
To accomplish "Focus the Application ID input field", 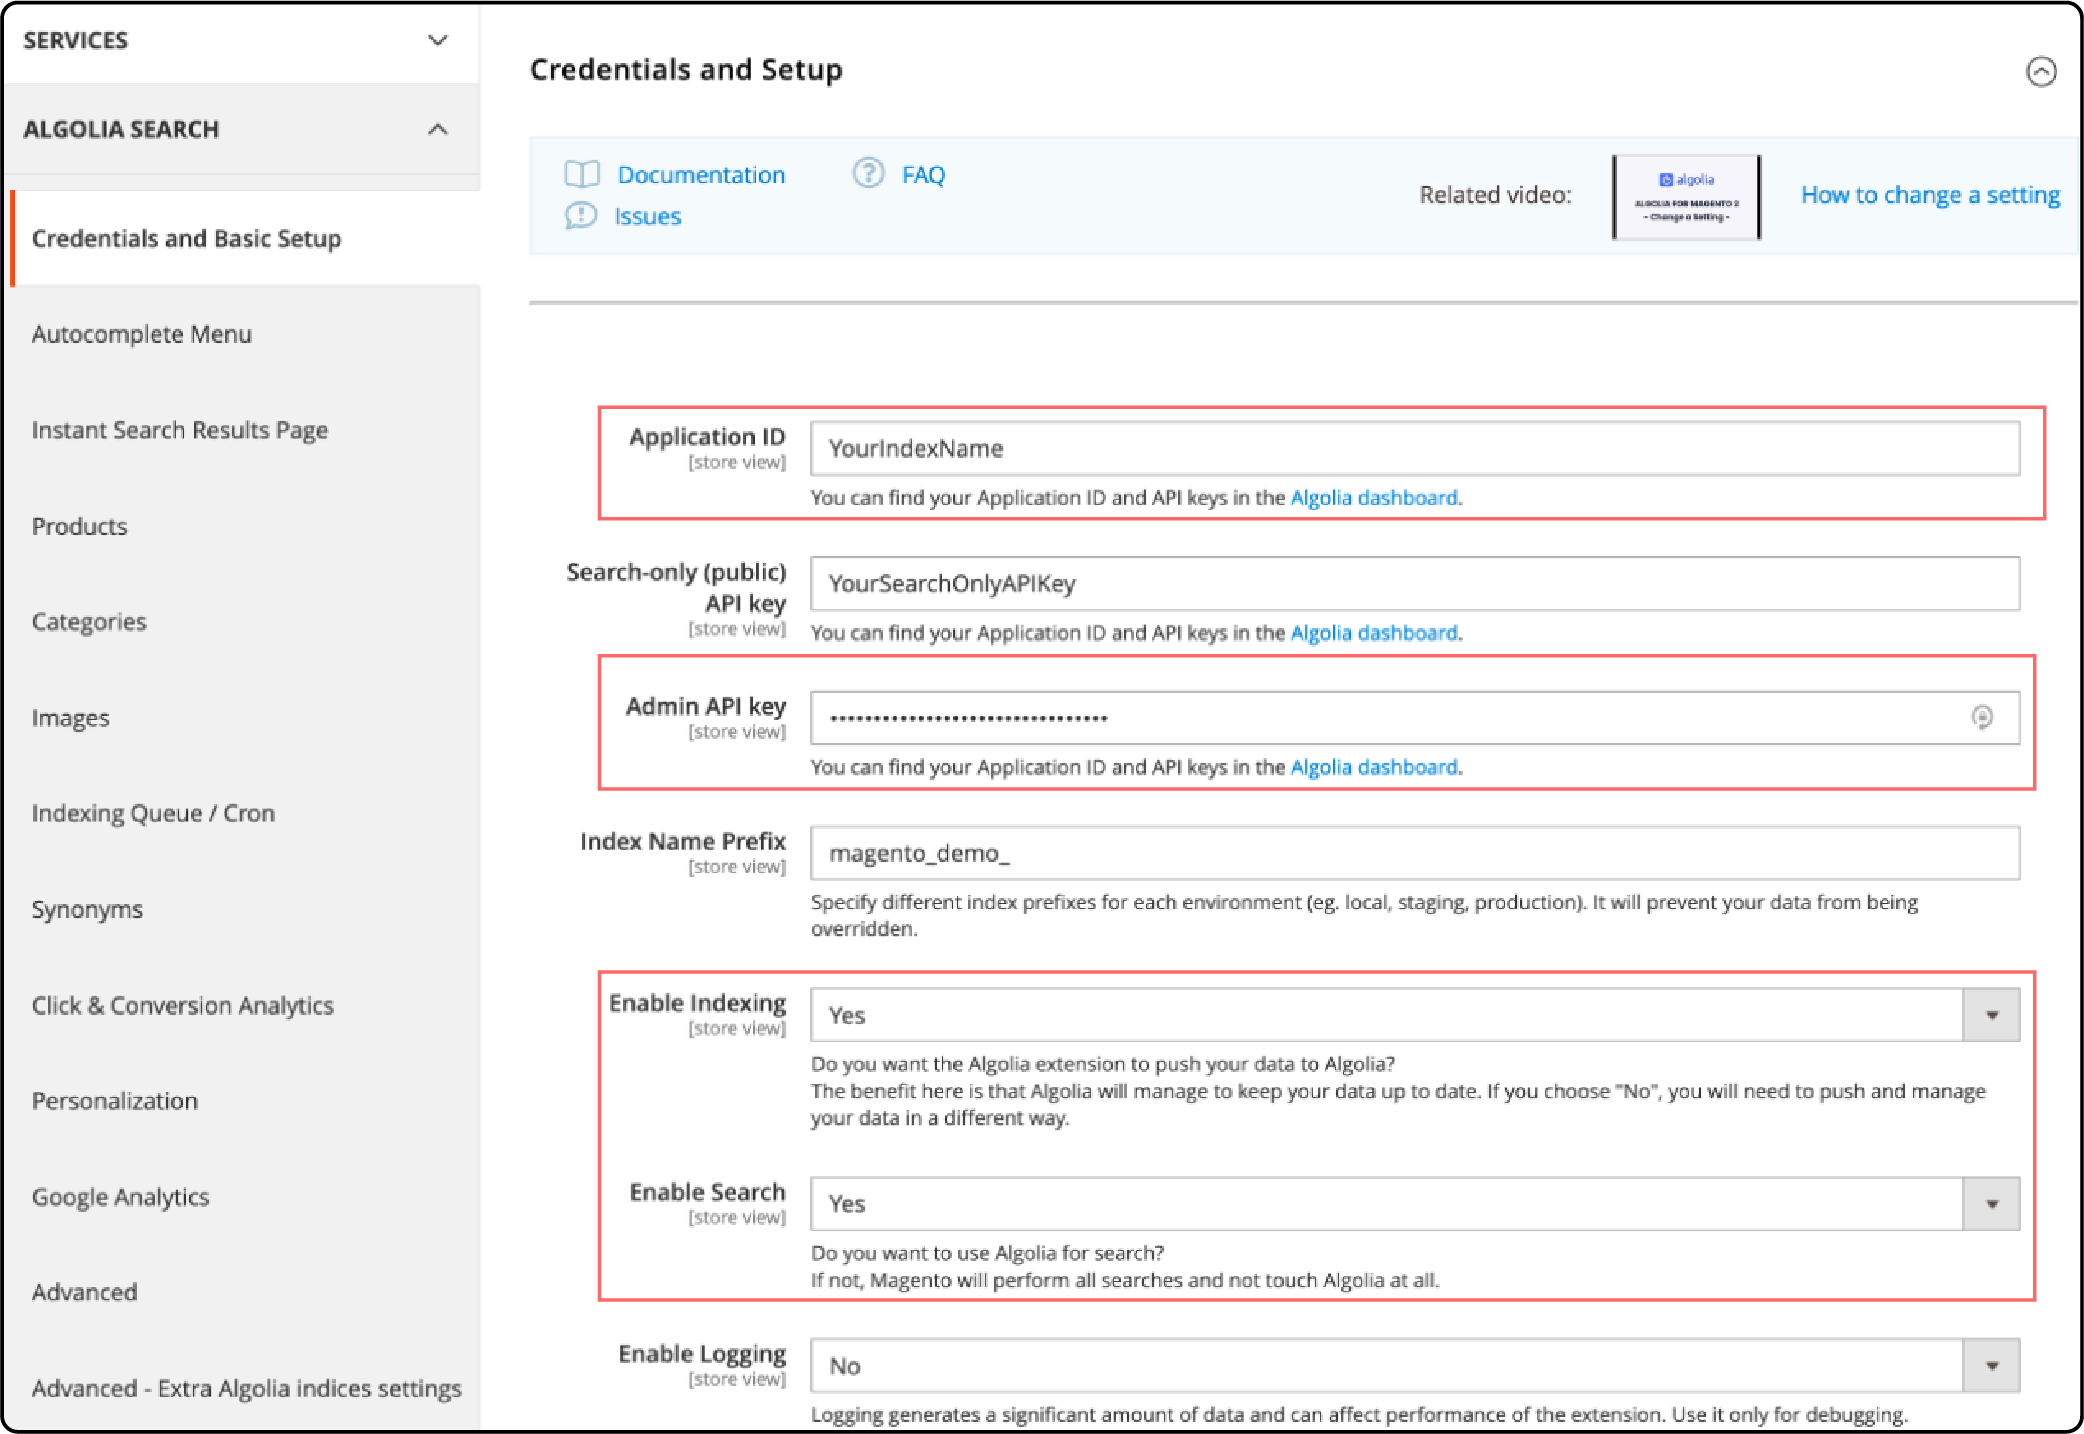I will (x=1414, y=448).
